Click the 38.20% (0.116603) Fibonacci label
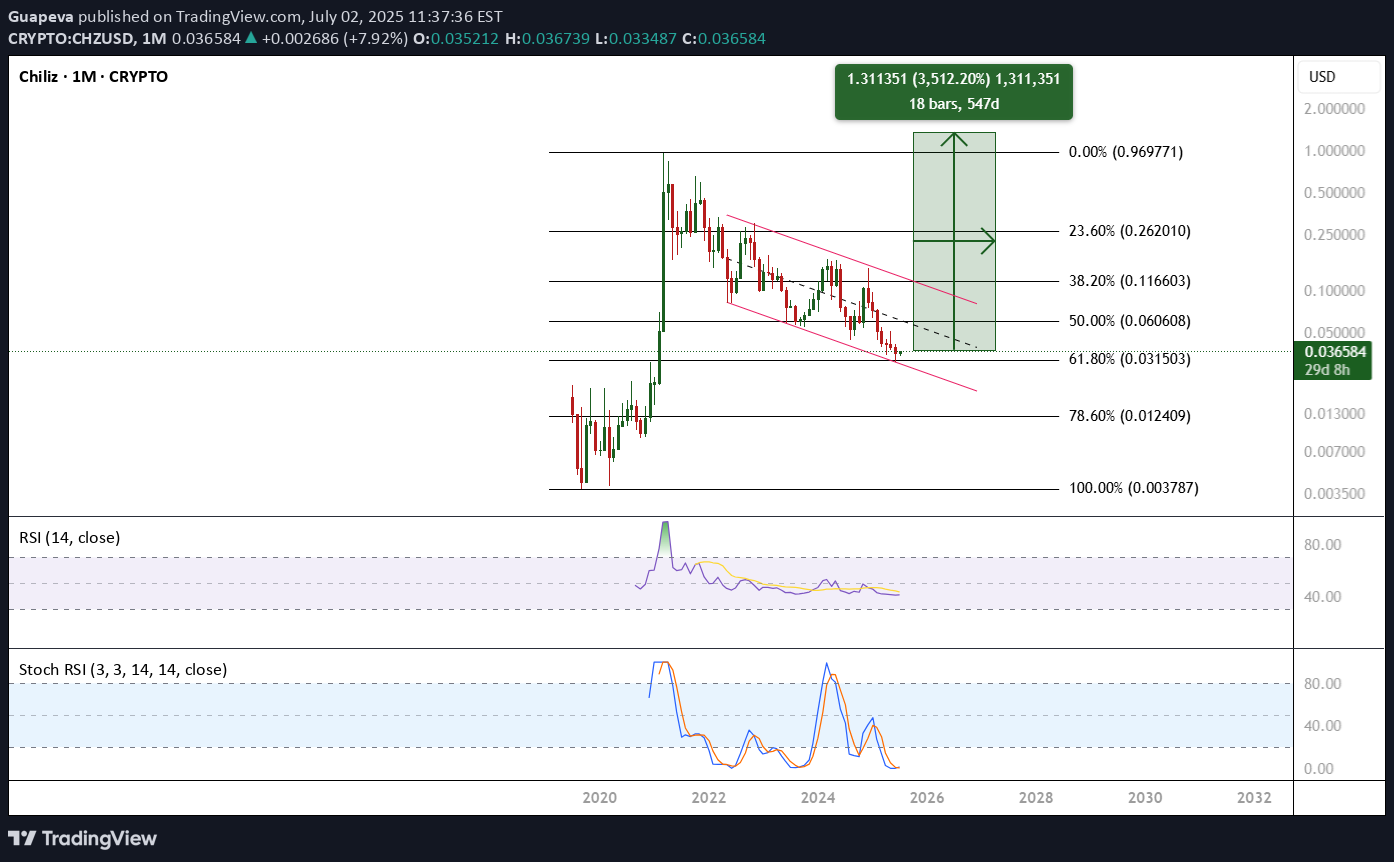Viewport: 1394px width, 862px height. [1130, 281]
